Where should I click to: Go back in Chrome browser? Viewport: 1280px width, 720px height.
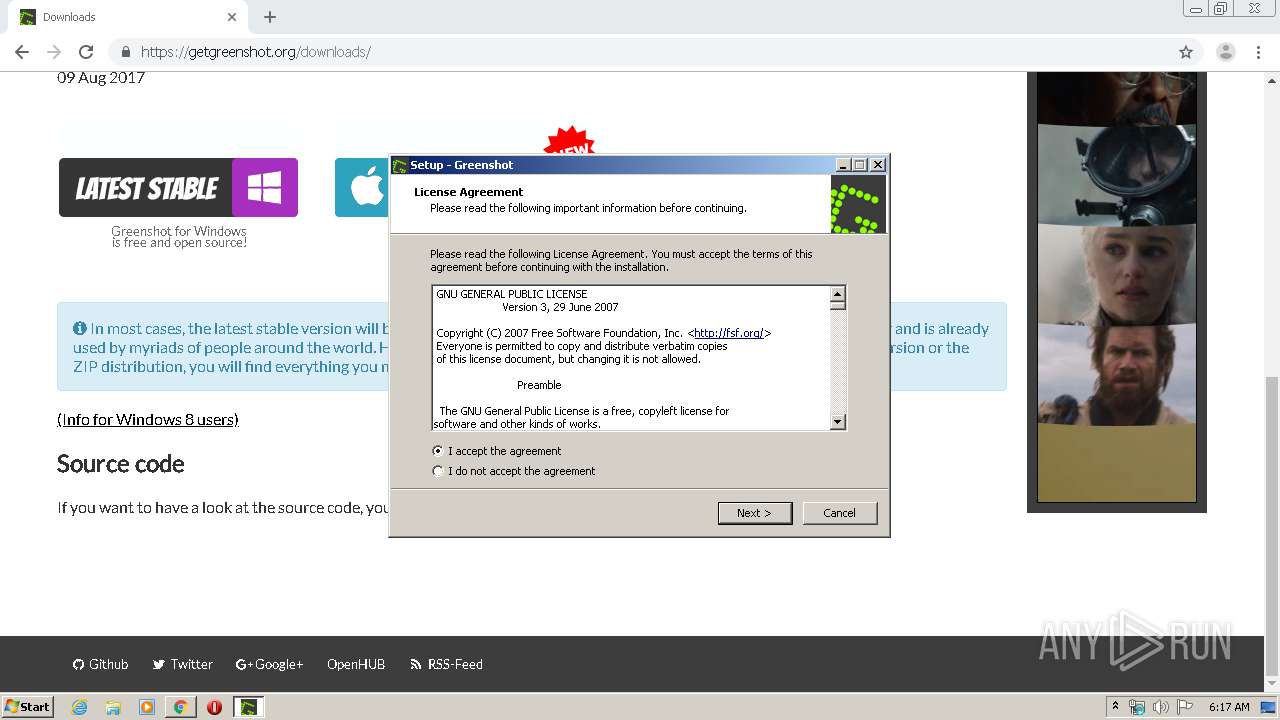click(x=22, y=52)
